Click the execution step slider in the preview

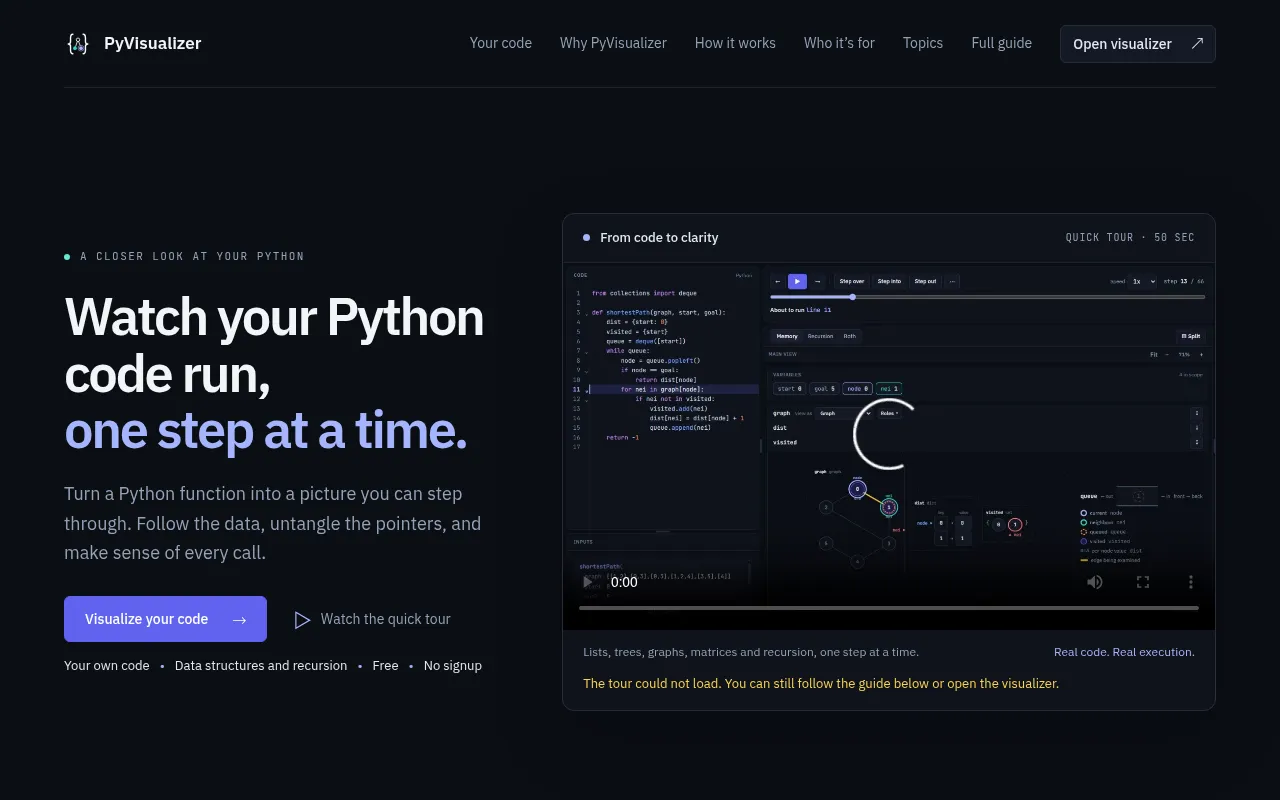point(987,297)
